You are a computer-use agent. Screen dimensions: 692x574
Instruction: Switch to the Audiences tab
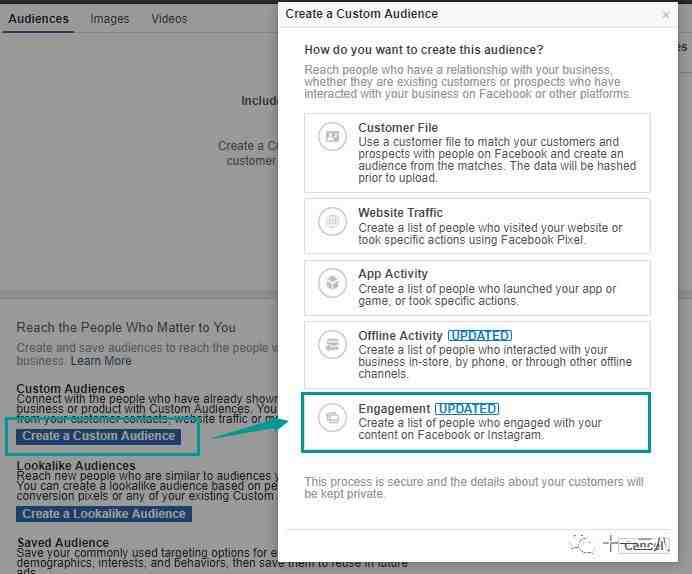click(38, 19)
